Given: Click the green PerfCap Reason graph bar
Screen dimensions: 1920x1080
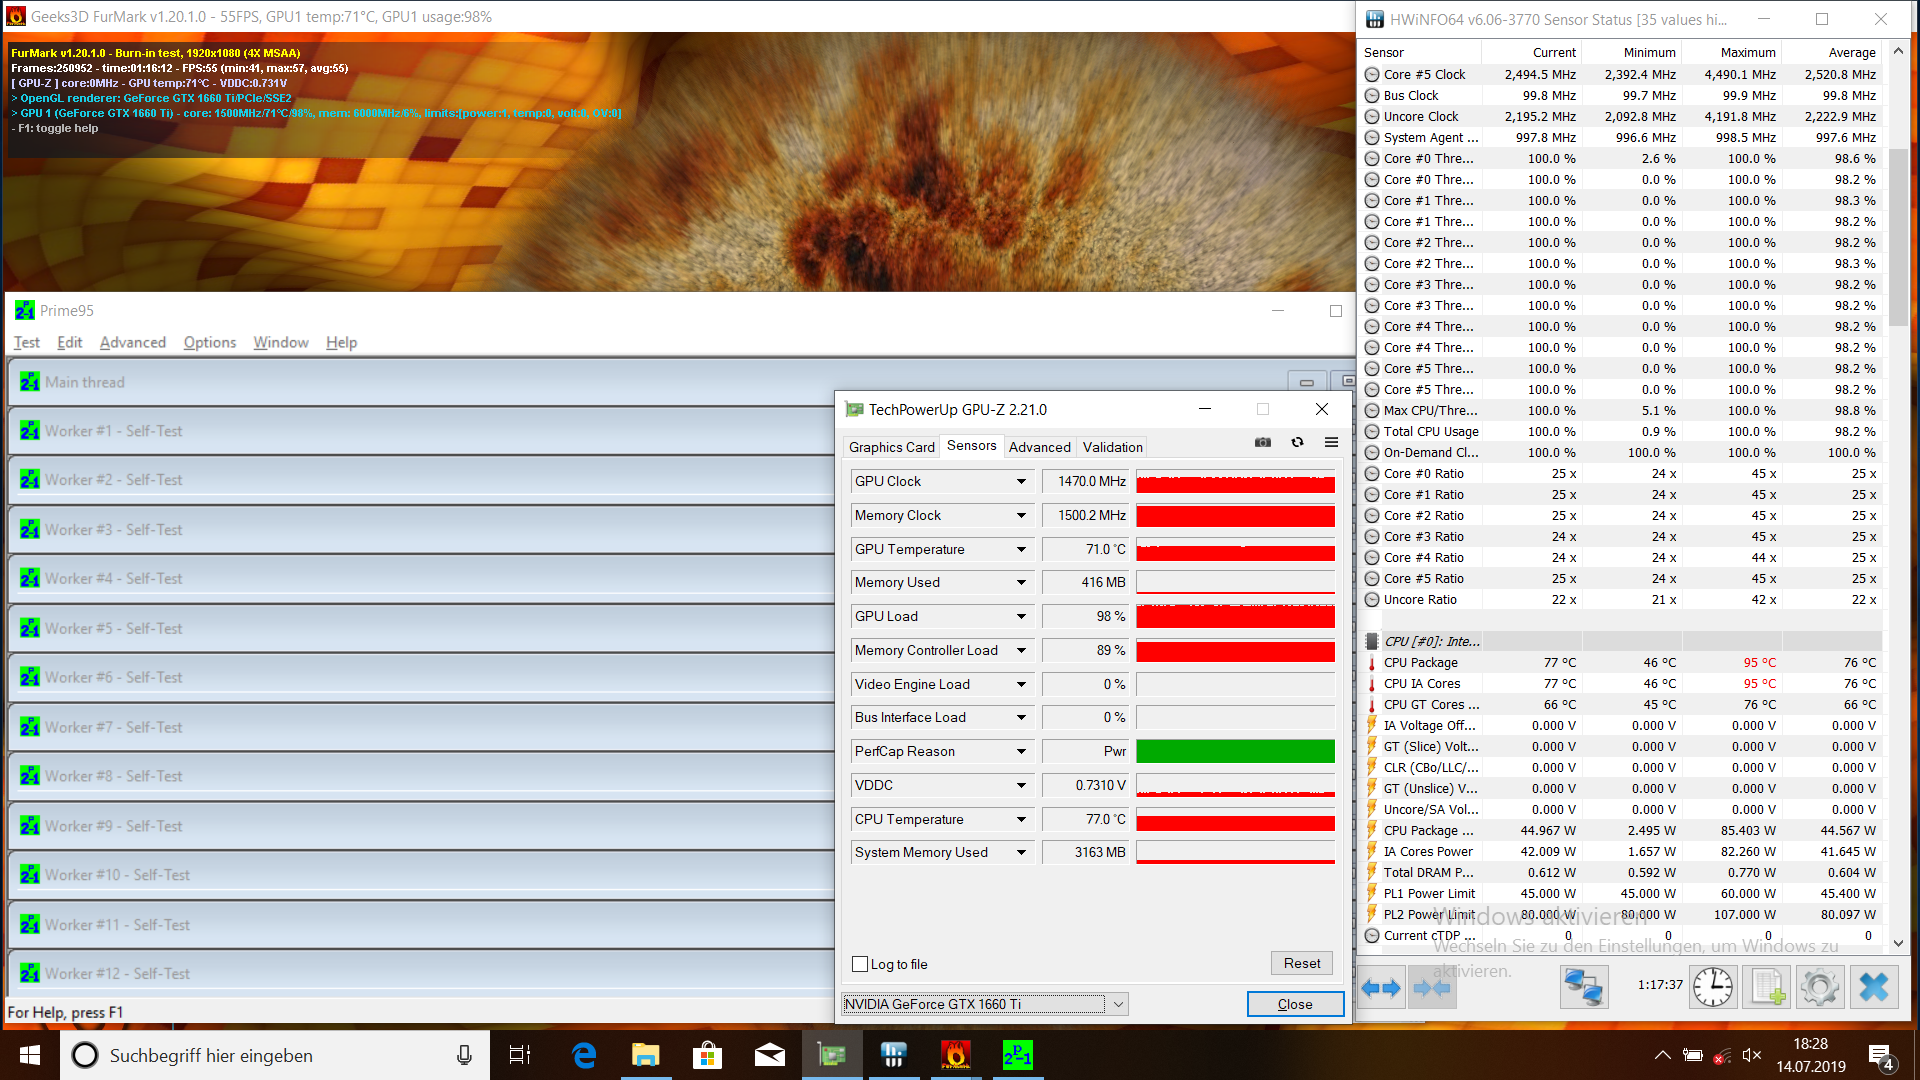Looking at the screenshot, I should click(1235, 751).
